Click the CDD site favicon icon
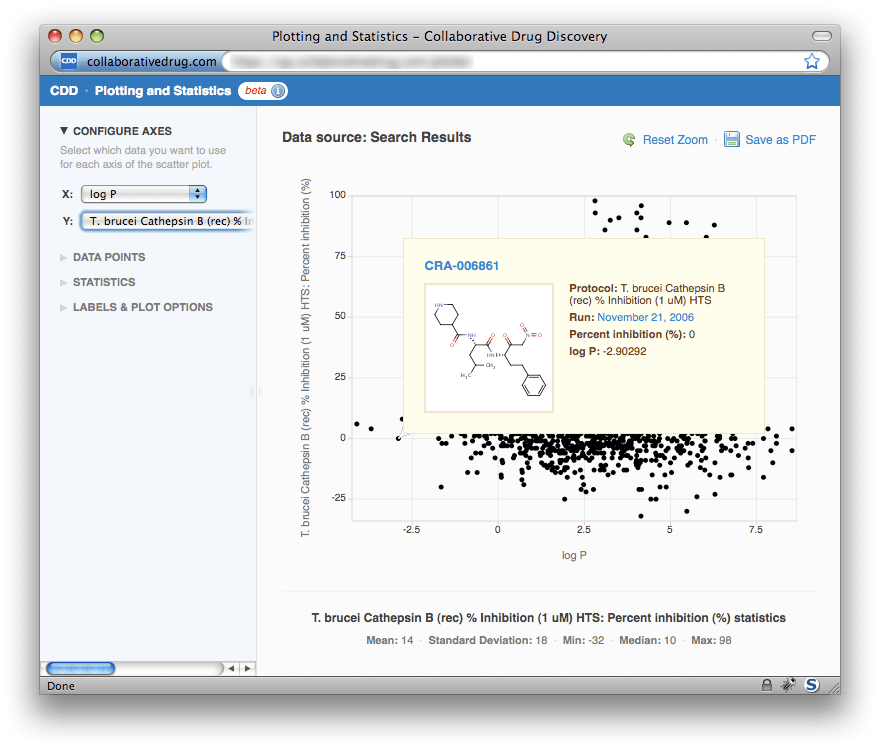Image resolution: width=880 pixels, height=749 pixels. click(x=68, y=61)
